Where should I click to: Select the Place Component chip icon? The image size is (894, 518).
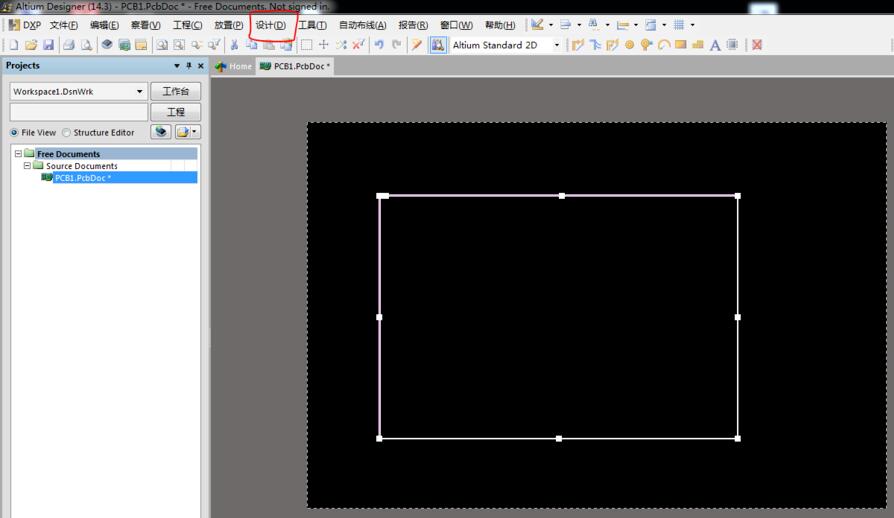pyautogui.click(x=733, y=45)
